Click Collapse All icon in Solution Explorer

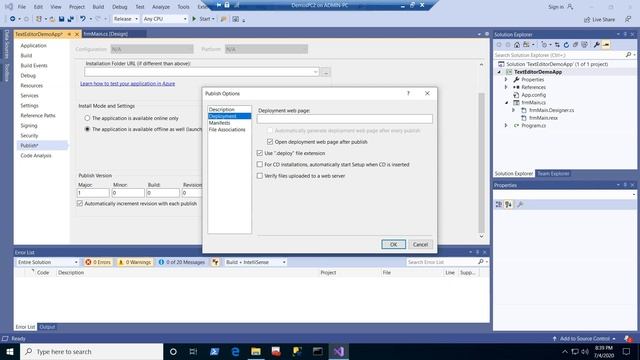pyautogui.click(x=575, y=45)
